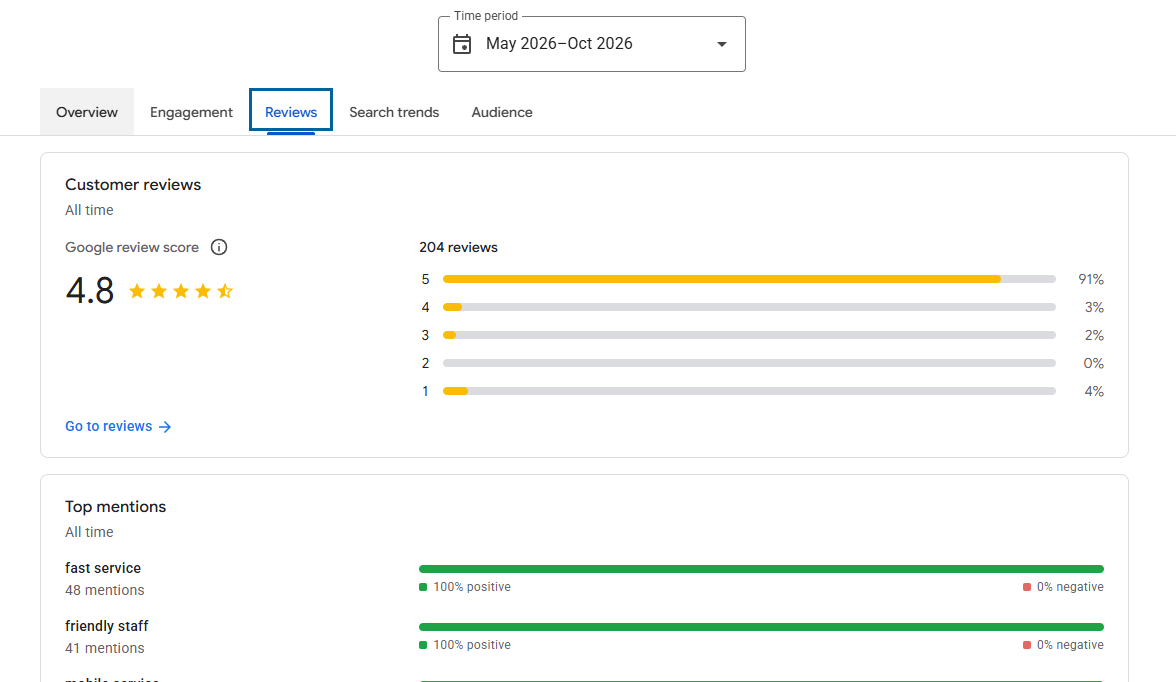The image size is (1176, 682).
Task: Click 0% negative under fast service
Action: click(1070, 587)
